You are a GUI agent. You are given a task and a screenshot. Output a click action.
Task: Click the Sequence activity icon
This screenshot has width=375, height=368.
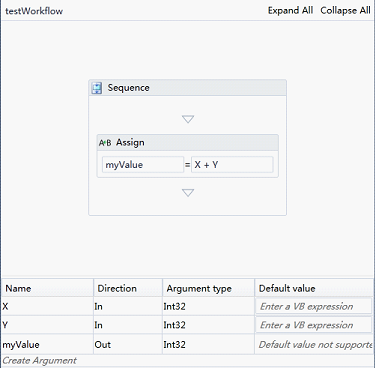pyautogui.click(x=97, y=88)
